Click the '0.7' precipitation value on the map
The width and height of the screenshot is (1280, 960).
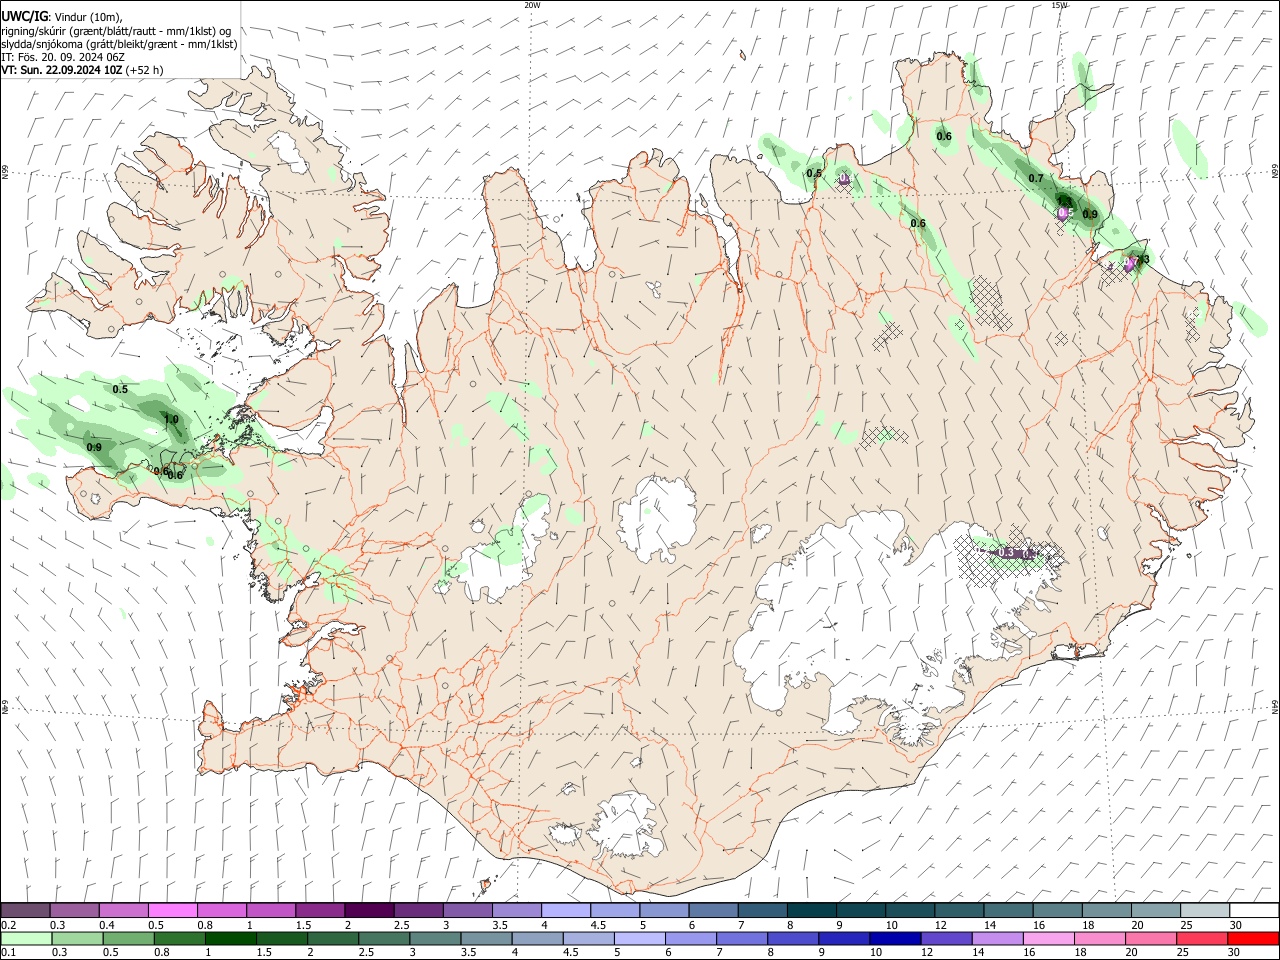[1036, 179]
